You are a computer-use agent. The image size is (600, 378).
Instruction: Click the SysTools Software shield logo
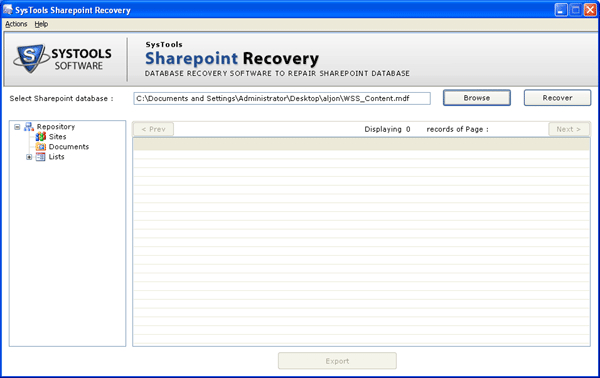[31, 58]
